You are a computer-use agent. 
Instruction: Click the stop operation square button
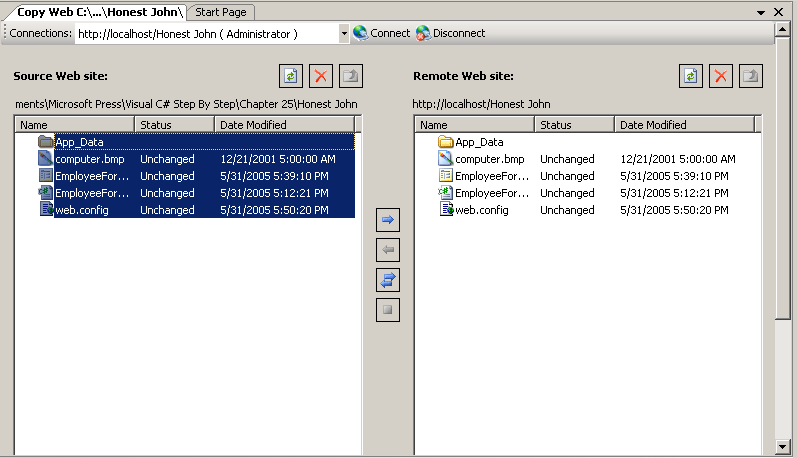tap(389, 310)
